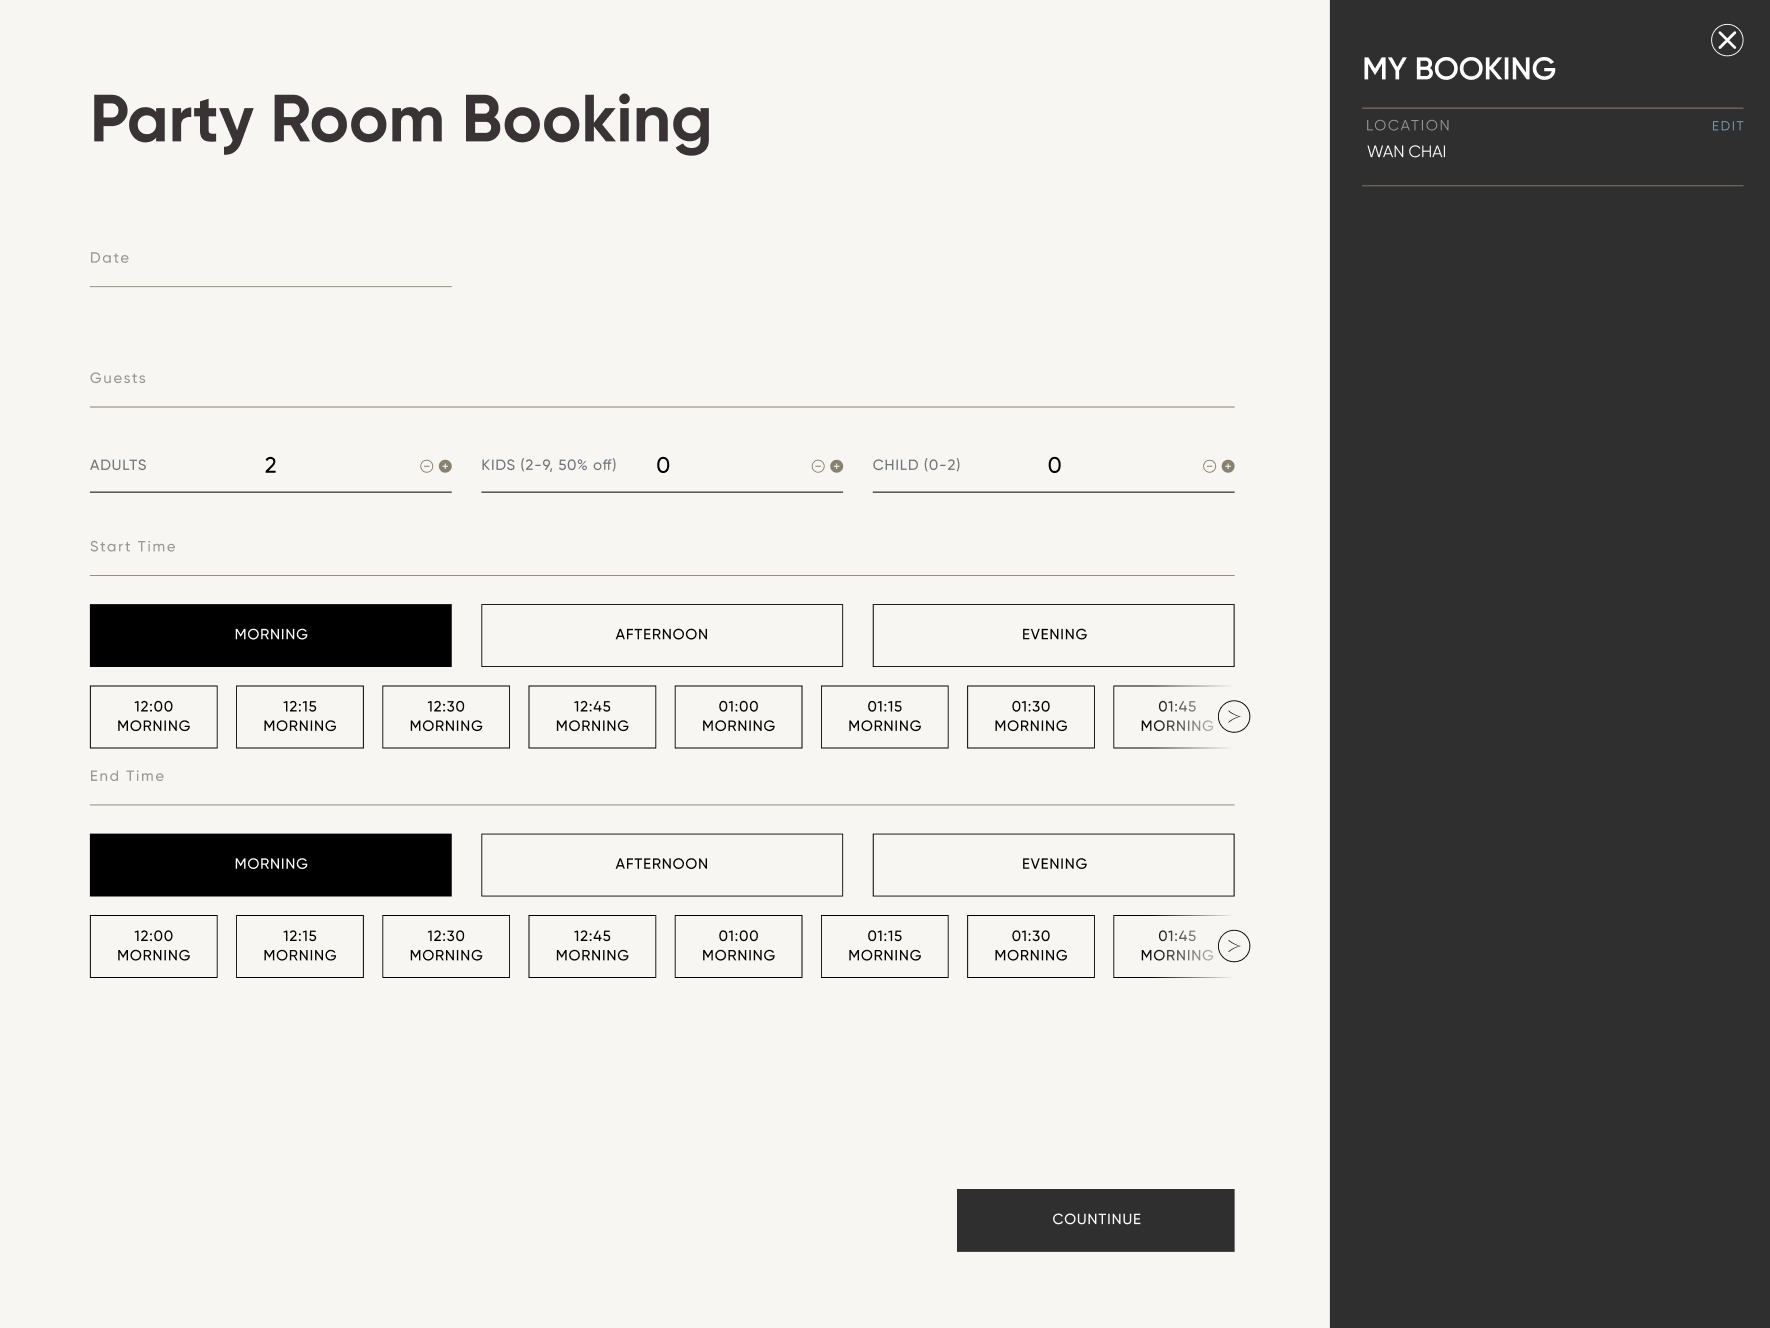Screen dimensions: 1770x1328
Task: Close the My Booking panel
Action: point(1726,40)
